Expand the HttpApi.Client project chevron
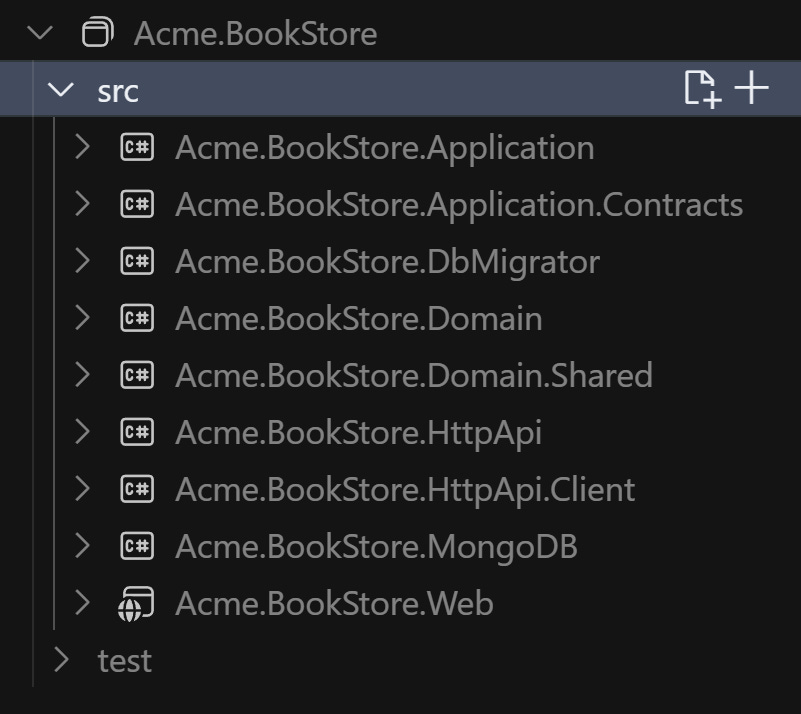801x714 pixels. click(82, 489)
